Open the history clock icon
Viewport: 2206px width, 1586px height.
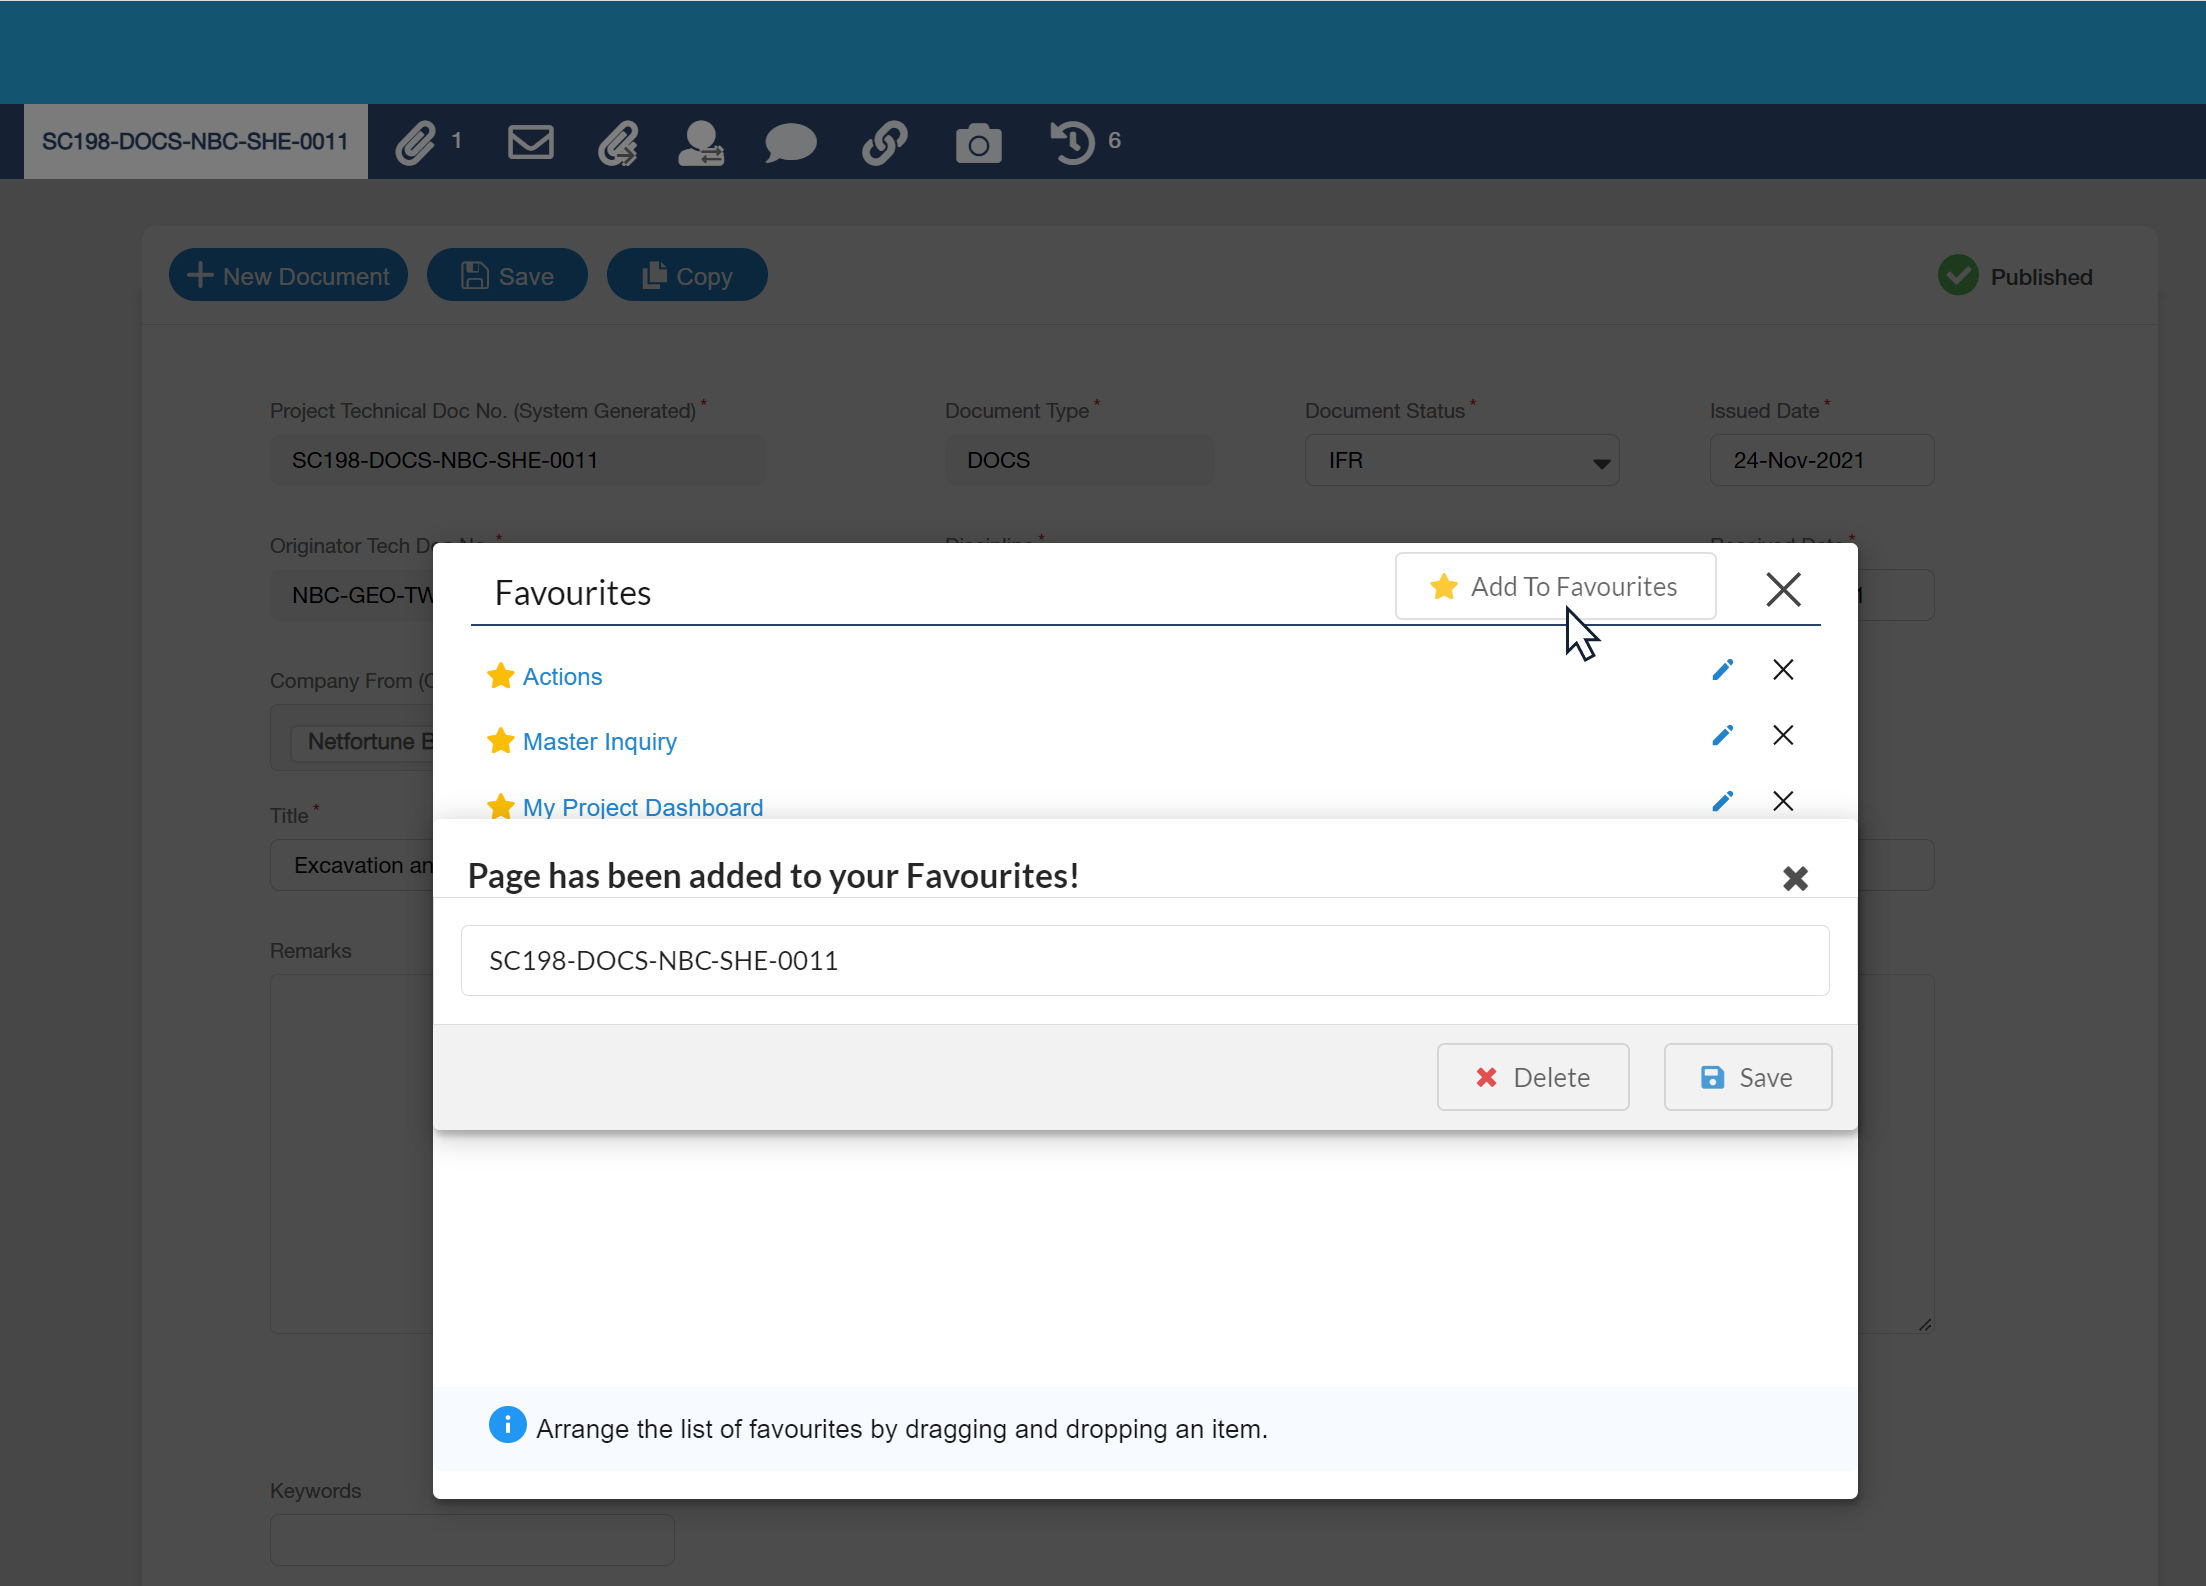(x=1073, y=142)
